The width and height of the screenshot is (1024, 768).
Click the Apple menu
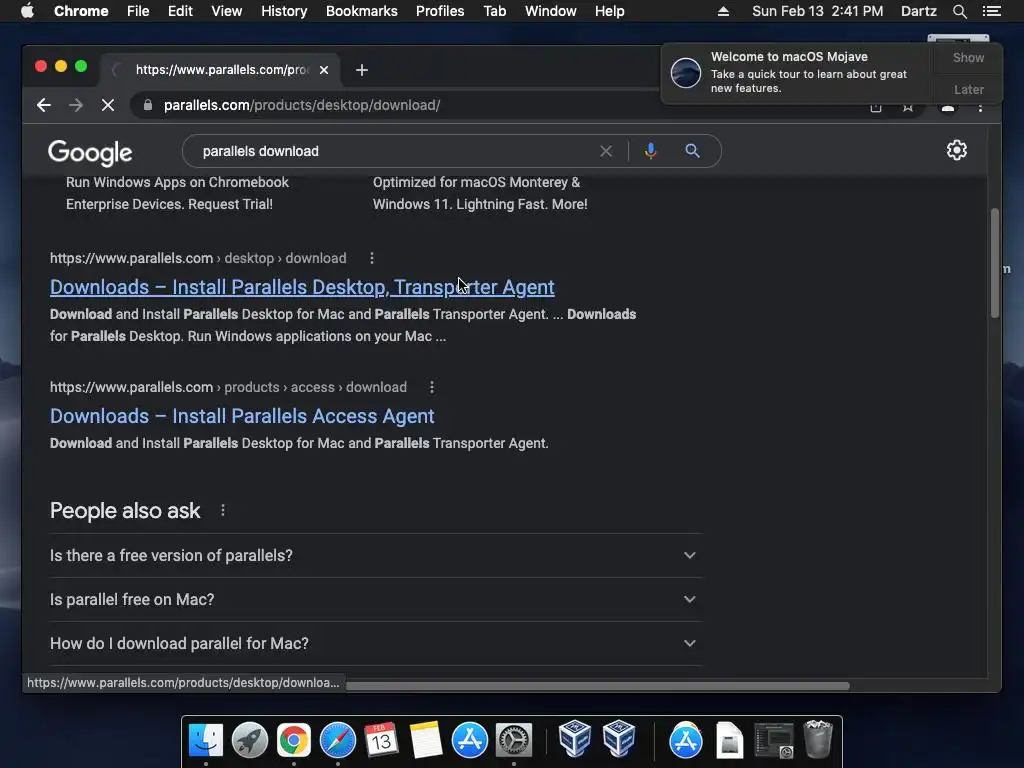tap(27, 11)
